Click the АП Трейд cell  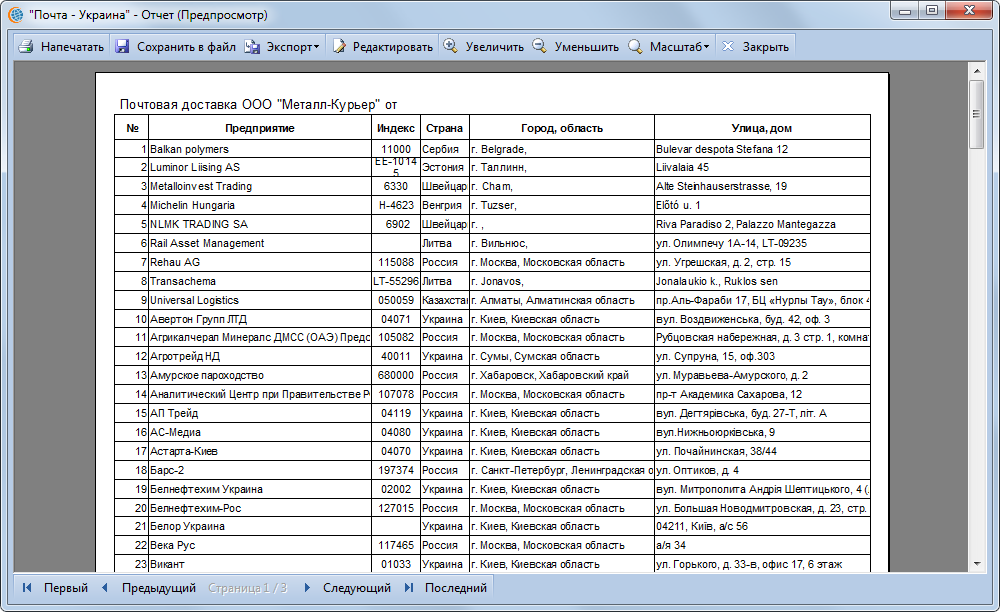point(260,413)
